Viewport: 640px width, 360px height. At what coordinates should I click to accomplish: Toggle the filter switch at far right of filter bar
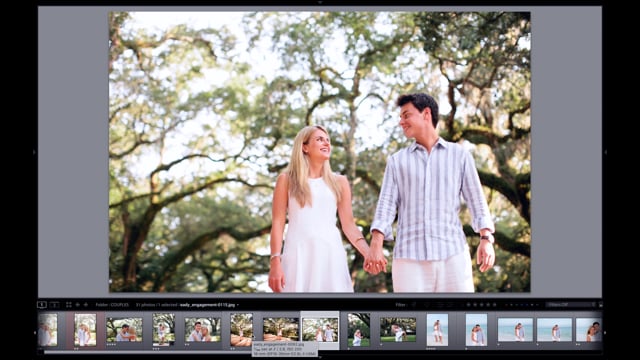pos(600,304)
